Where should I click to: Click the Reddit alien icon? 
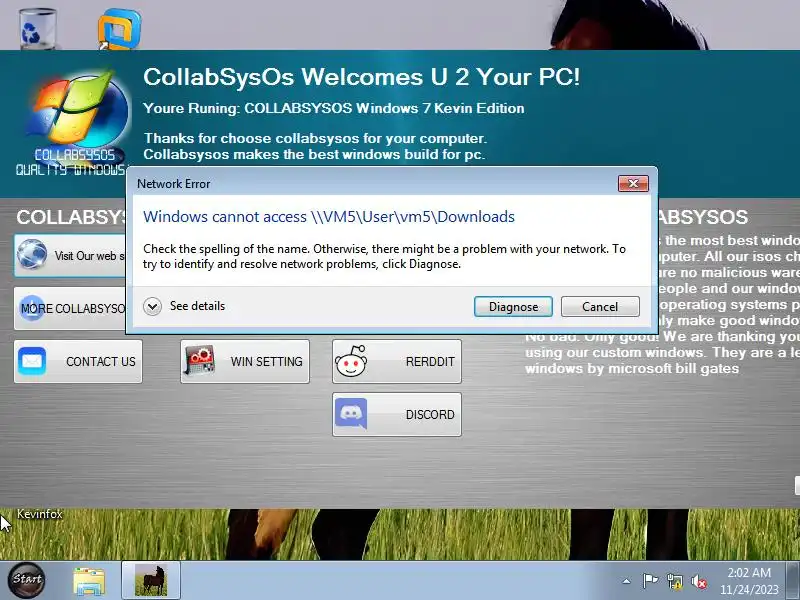[351, 361]
